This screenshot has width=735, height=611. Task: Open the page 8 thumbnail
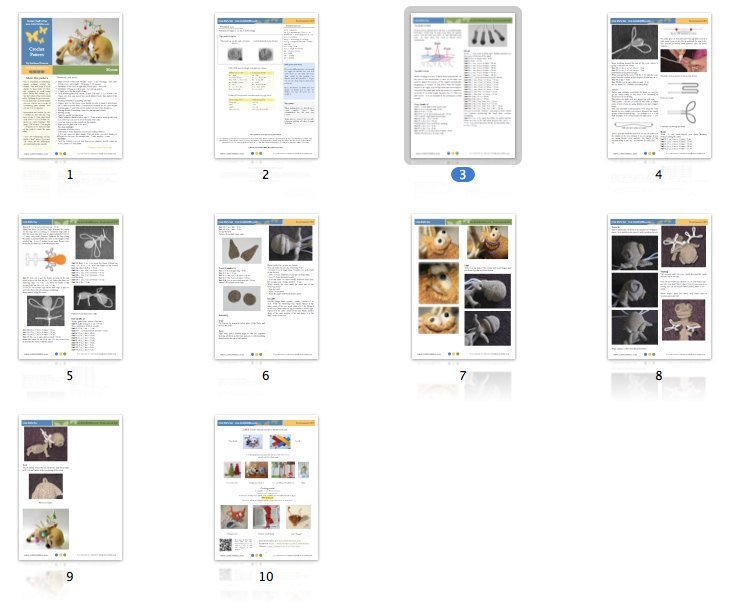tap(659, 287)
